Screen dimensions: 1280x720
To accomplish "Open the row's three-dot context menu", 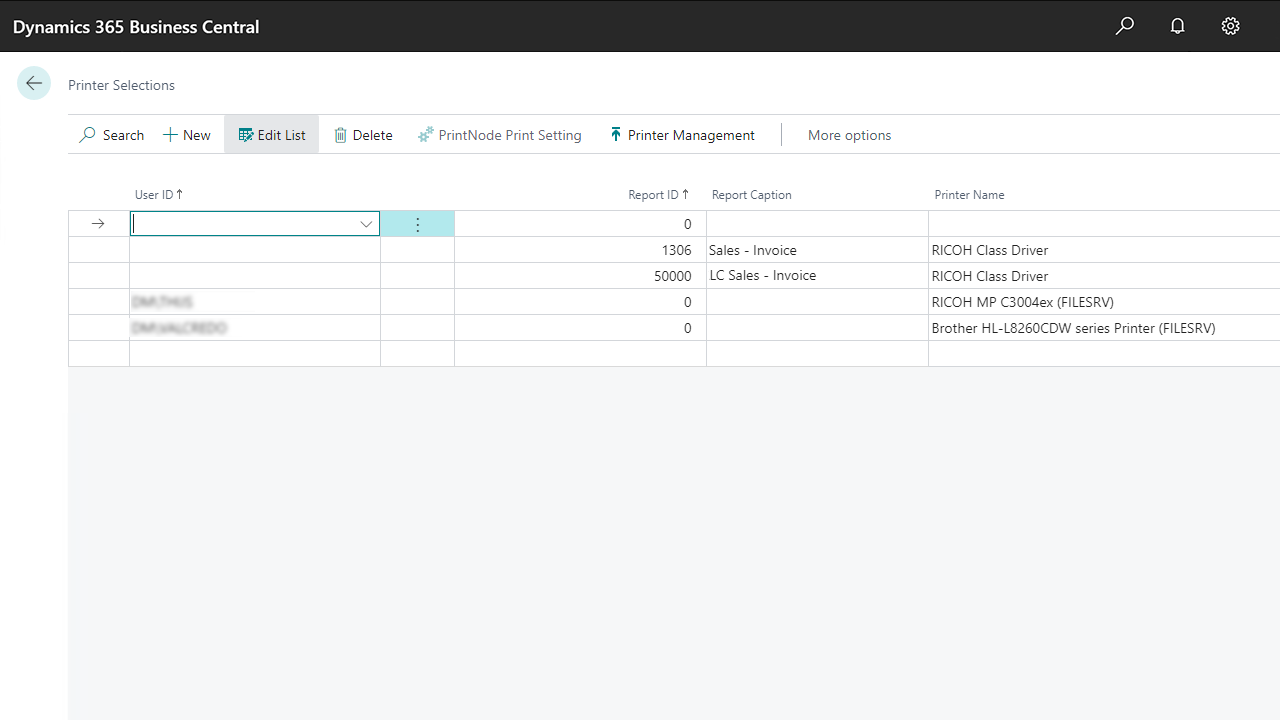I will coord(418,224).
